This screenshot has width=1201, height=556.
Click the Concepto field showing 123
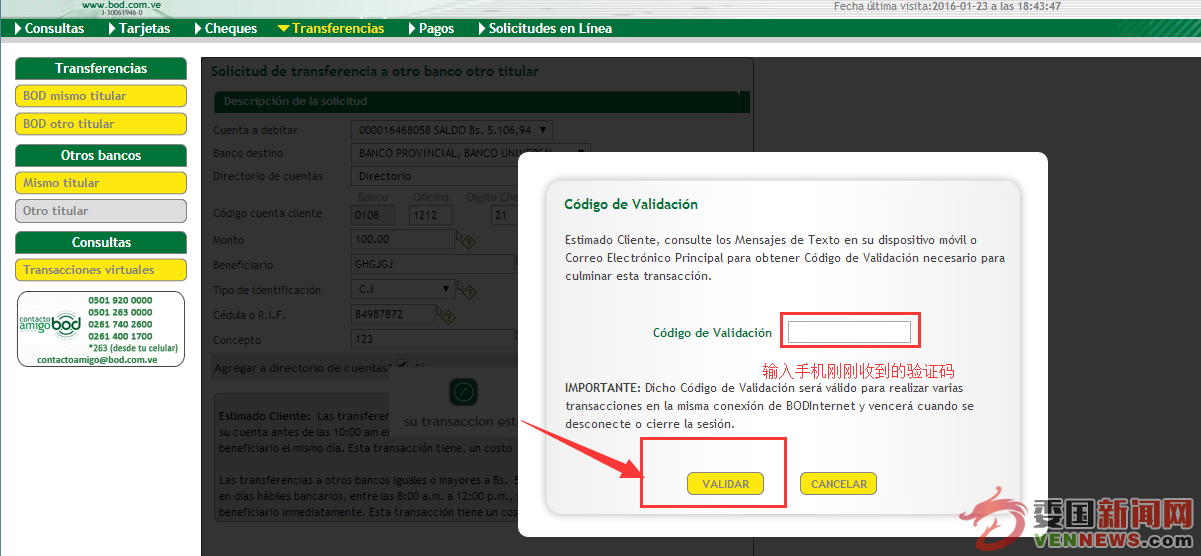point(433,339)
